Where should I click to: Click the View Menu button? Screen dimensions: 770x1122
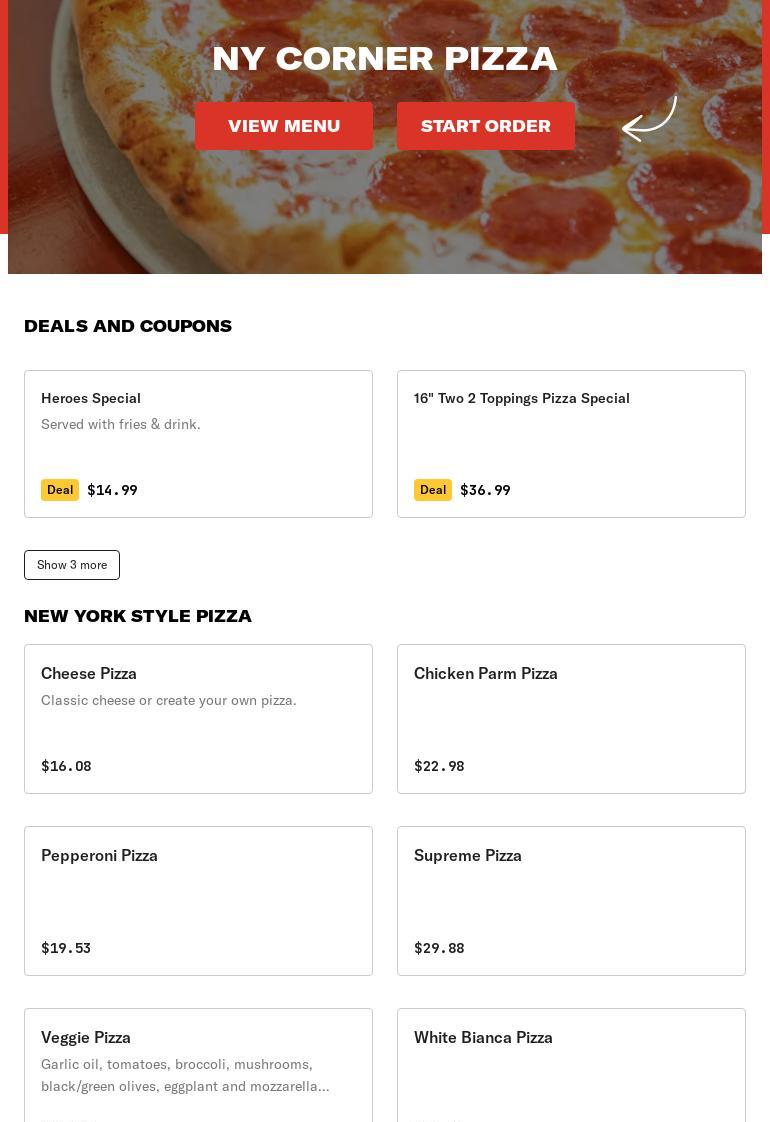(x=284, y=126)
